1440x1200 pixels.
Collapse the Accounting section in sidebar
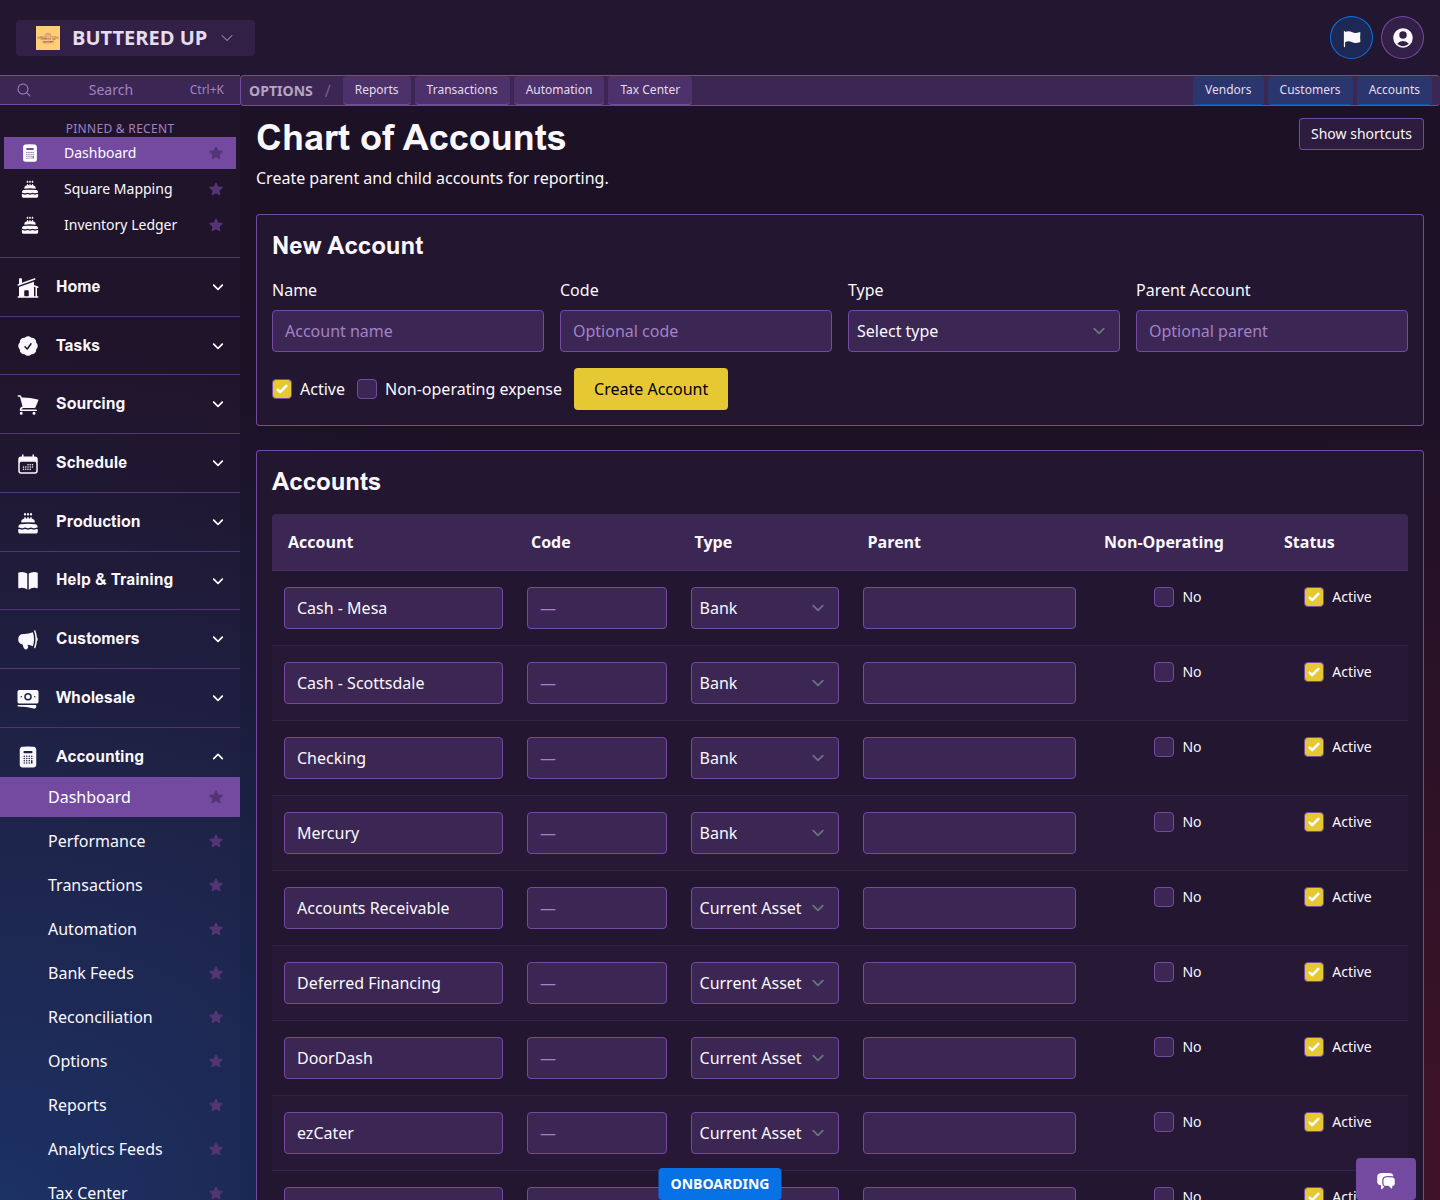(218, 756)
